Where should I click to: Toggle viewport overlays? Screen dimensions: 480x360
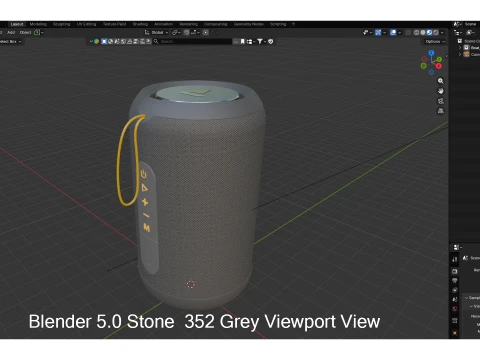[393, 32]
